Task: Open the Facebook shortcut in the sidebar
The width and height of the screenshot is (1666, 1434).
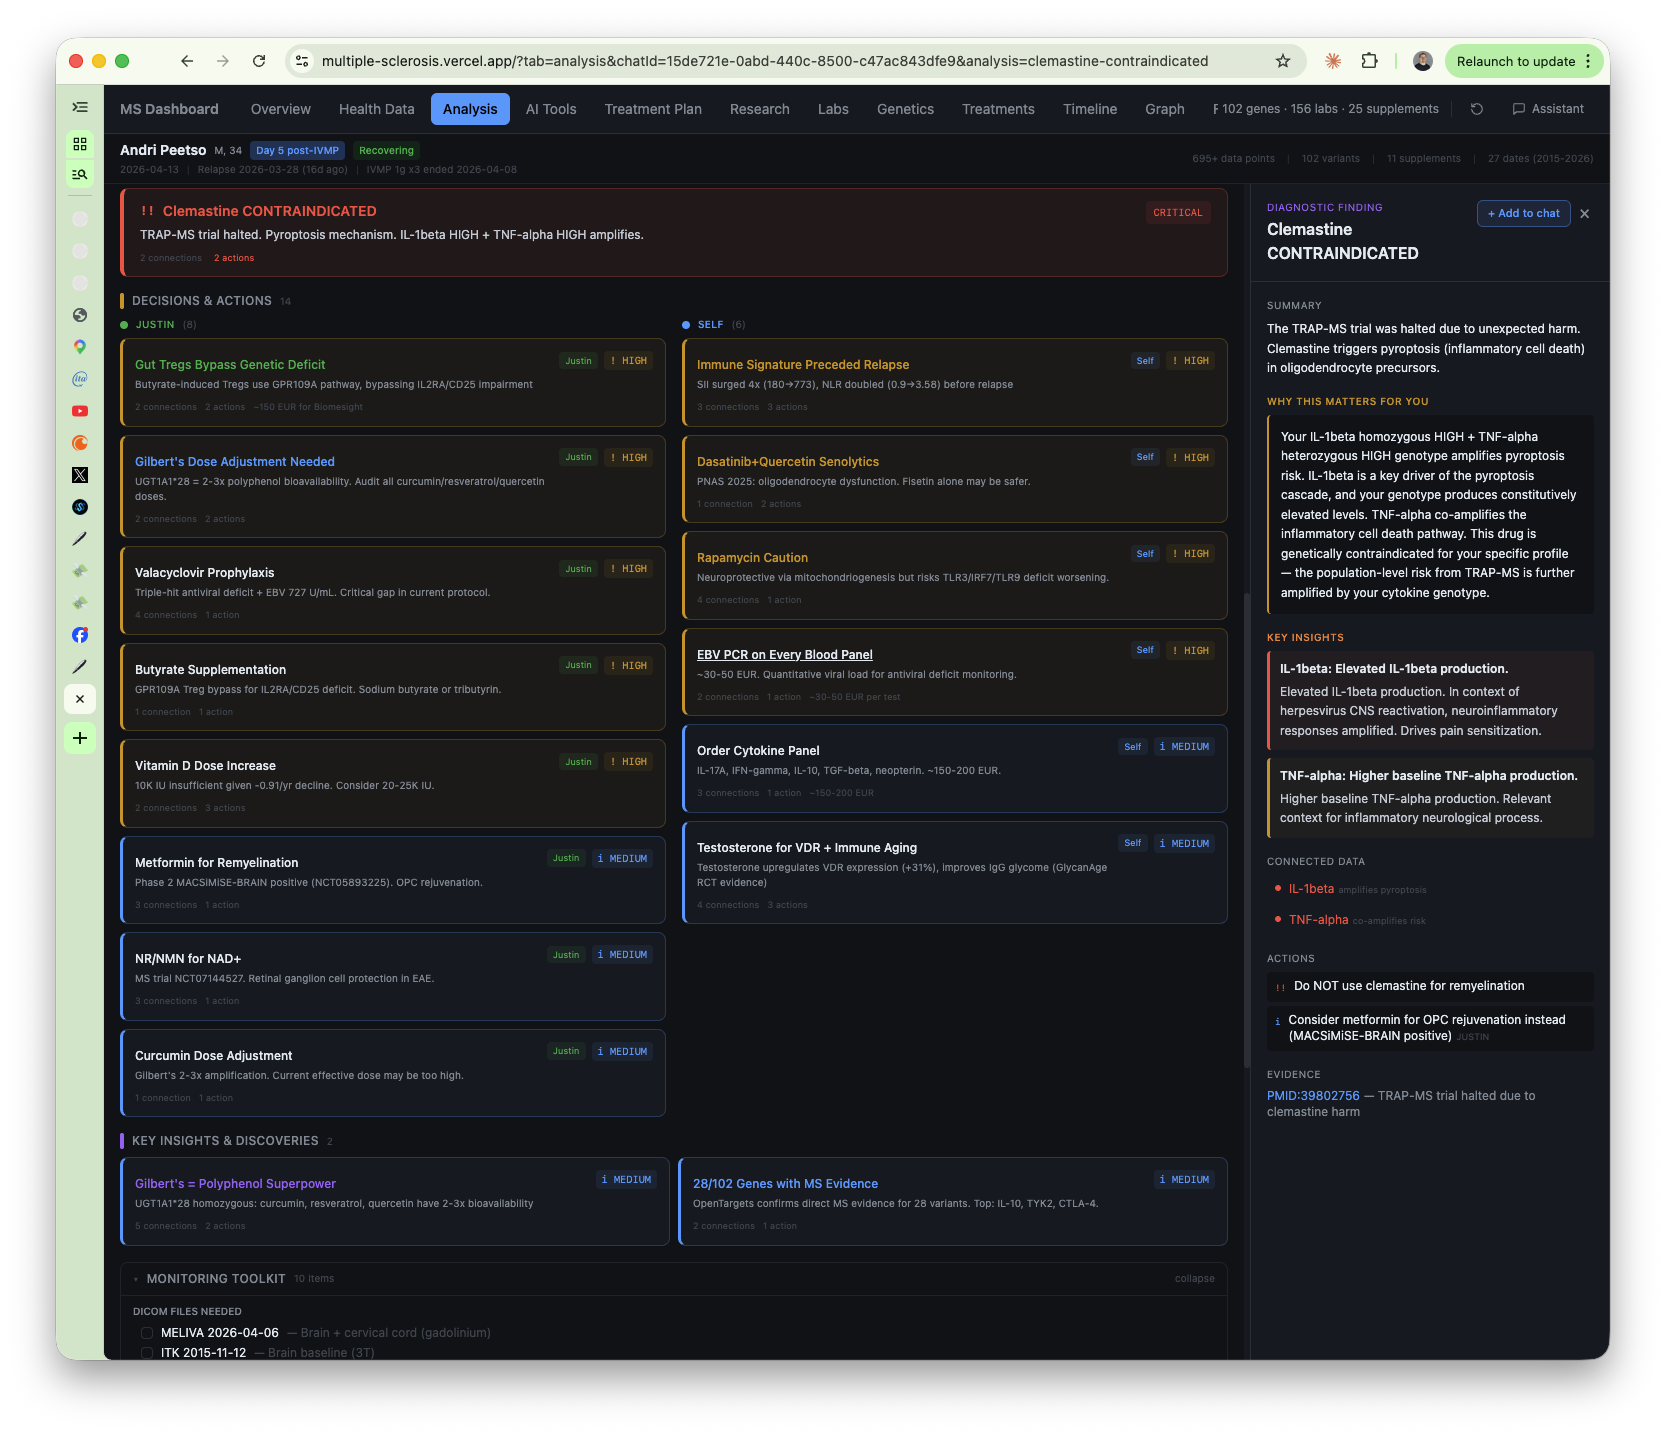Action: 80,635
